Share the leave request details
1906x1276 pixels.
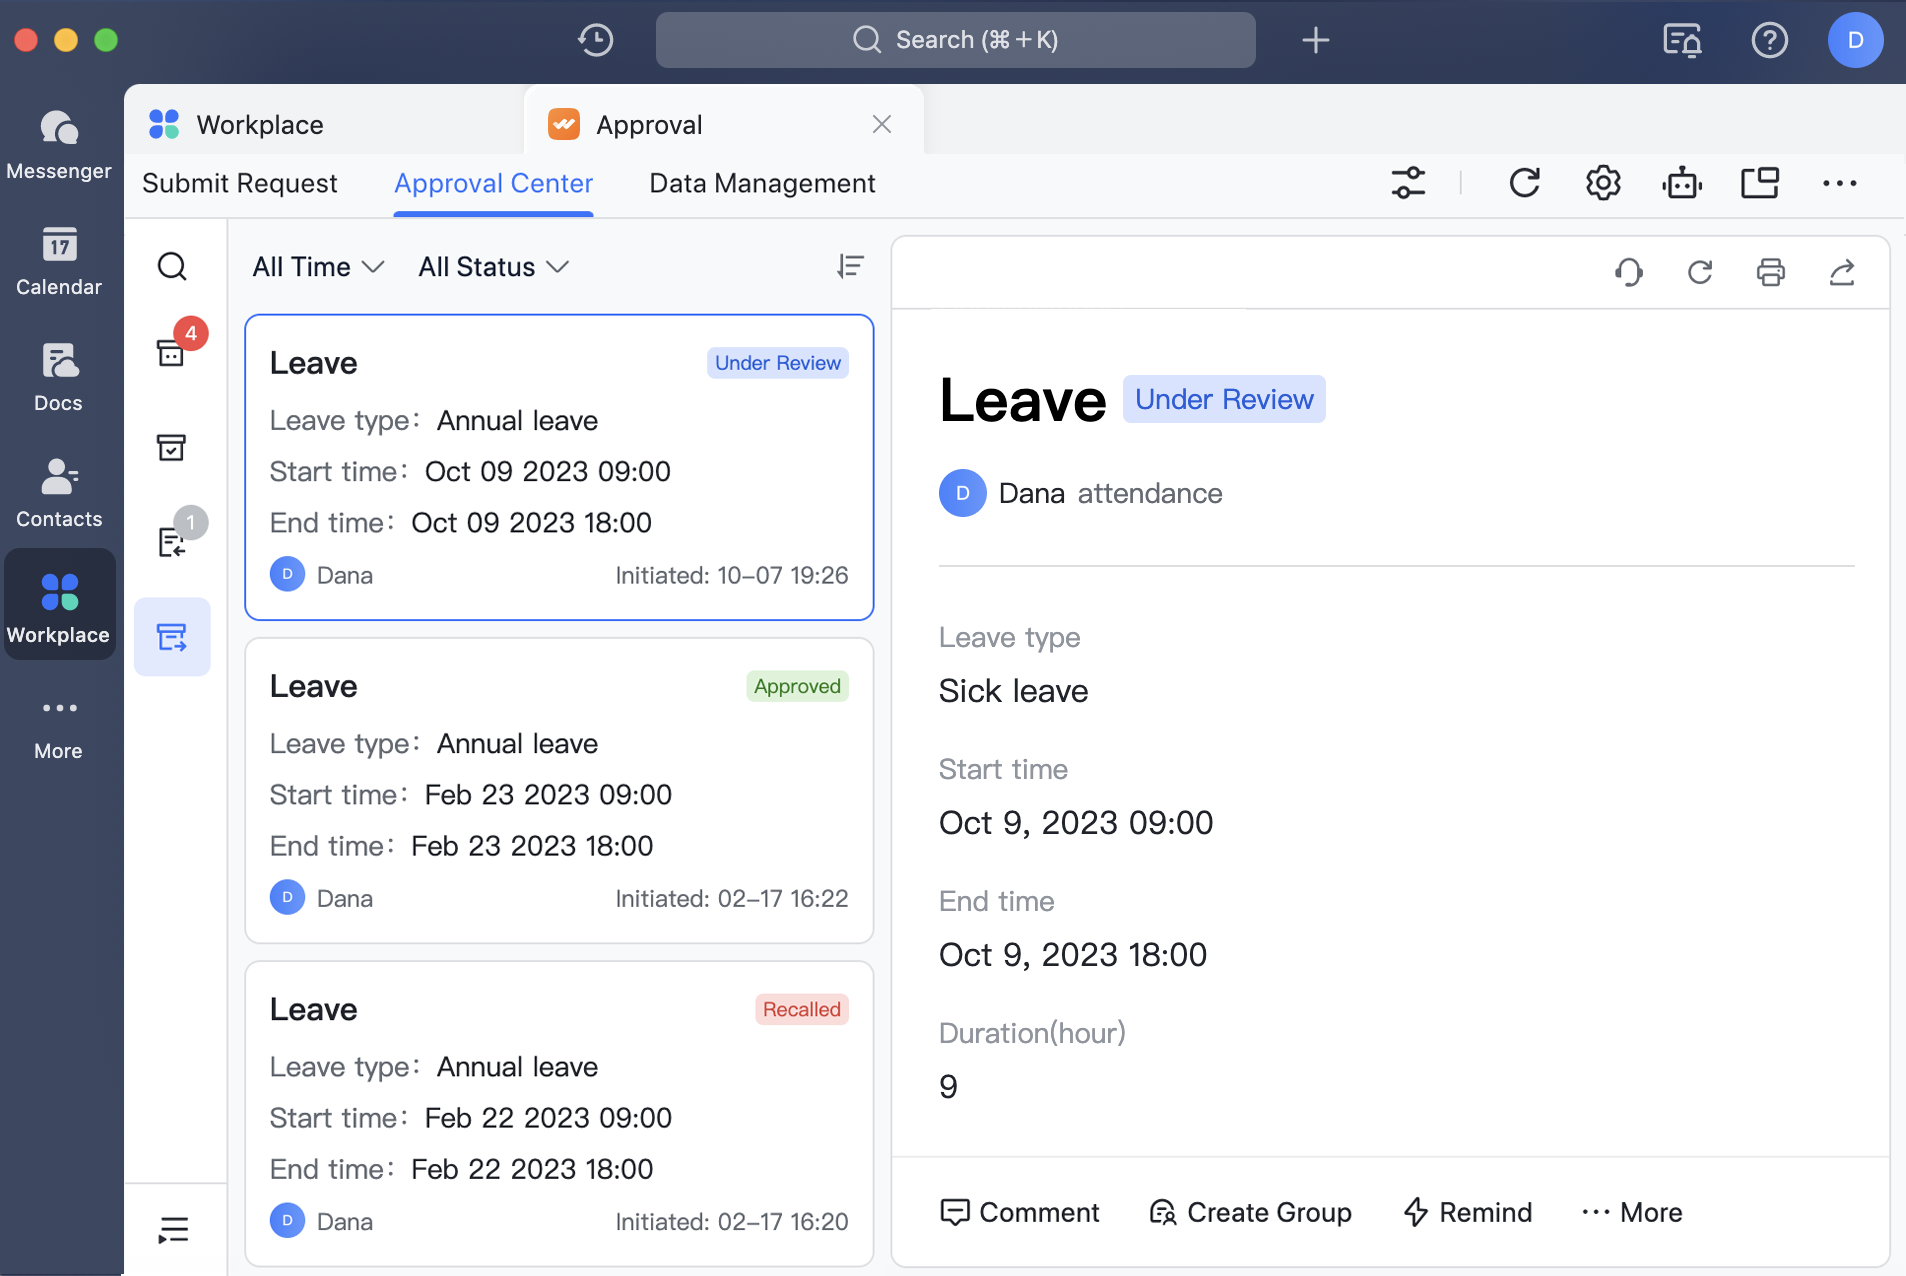pos(1842,272)
